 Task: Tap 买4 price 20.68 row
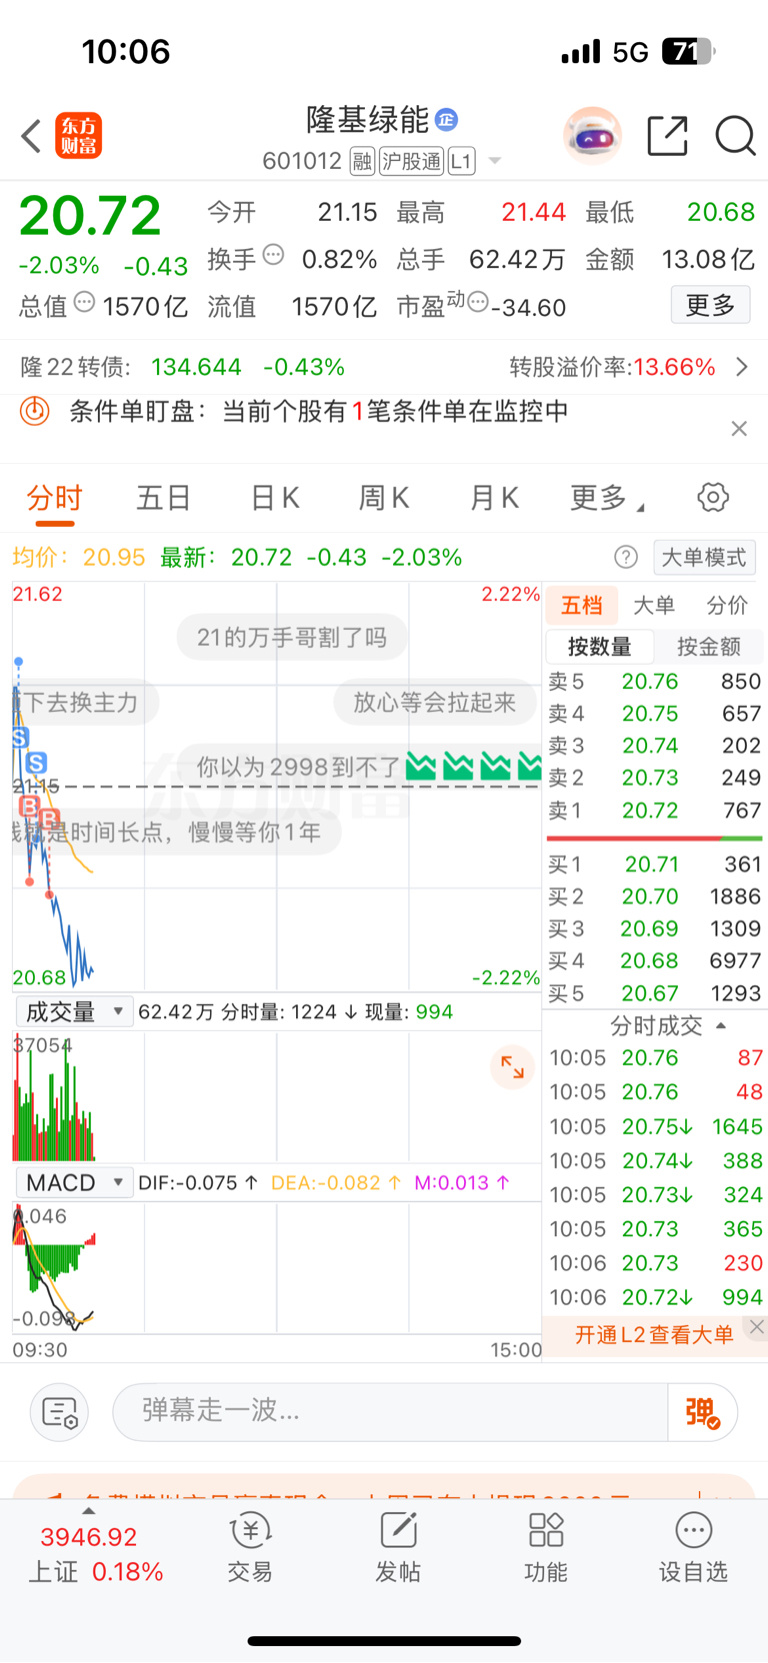[655, 961]
